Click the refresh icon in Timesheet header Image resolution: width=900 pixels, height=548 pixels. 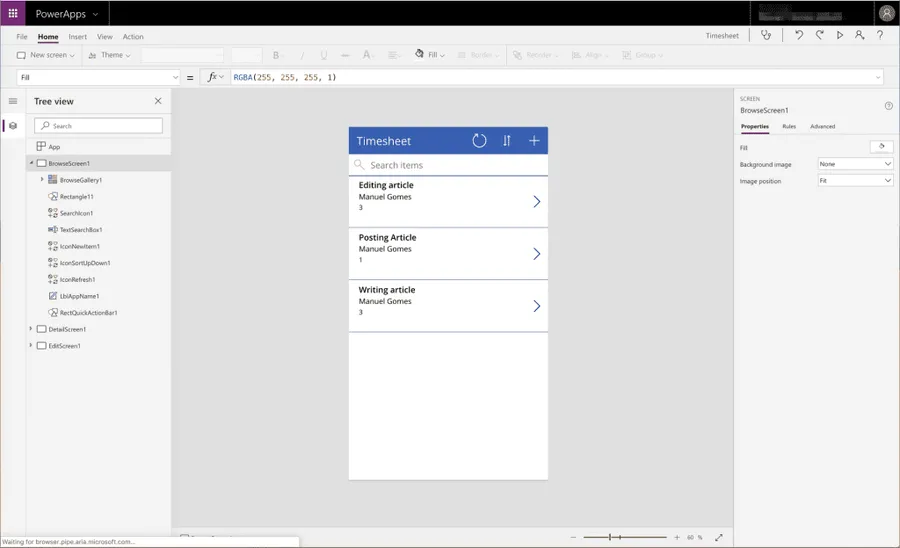(x=479, y=141)
